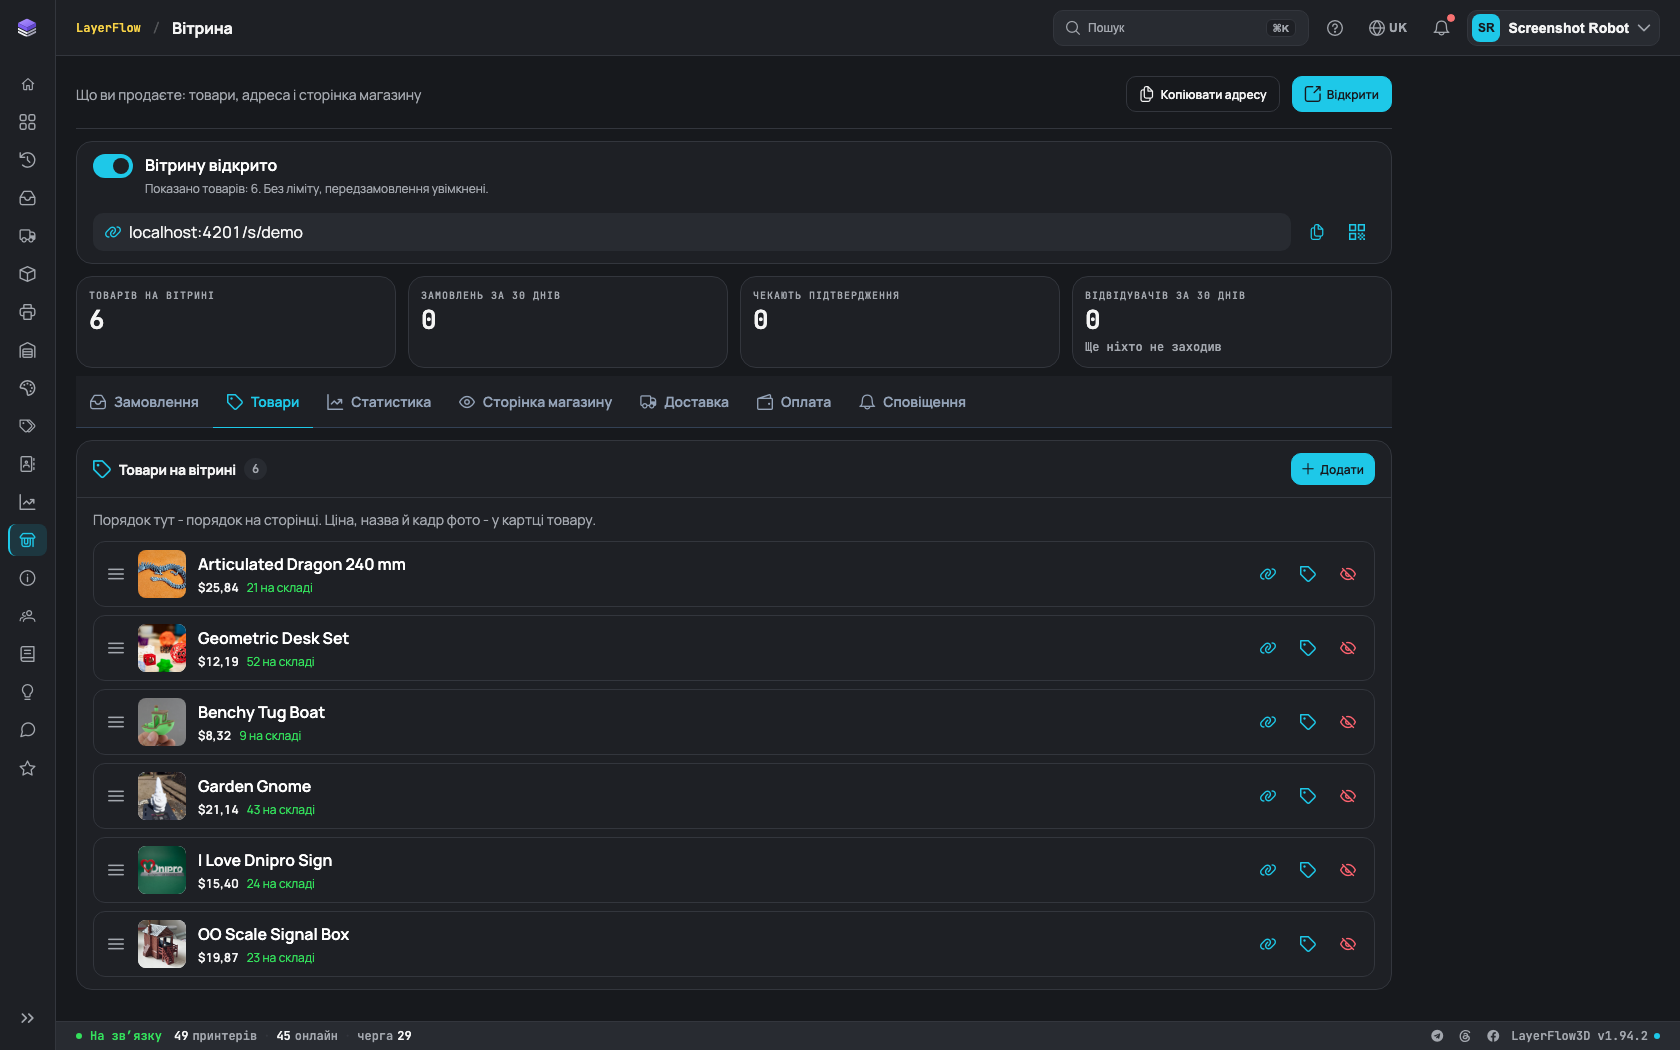Click the notifications bell in header
1680x1050 pixels.
(1441, 28)
